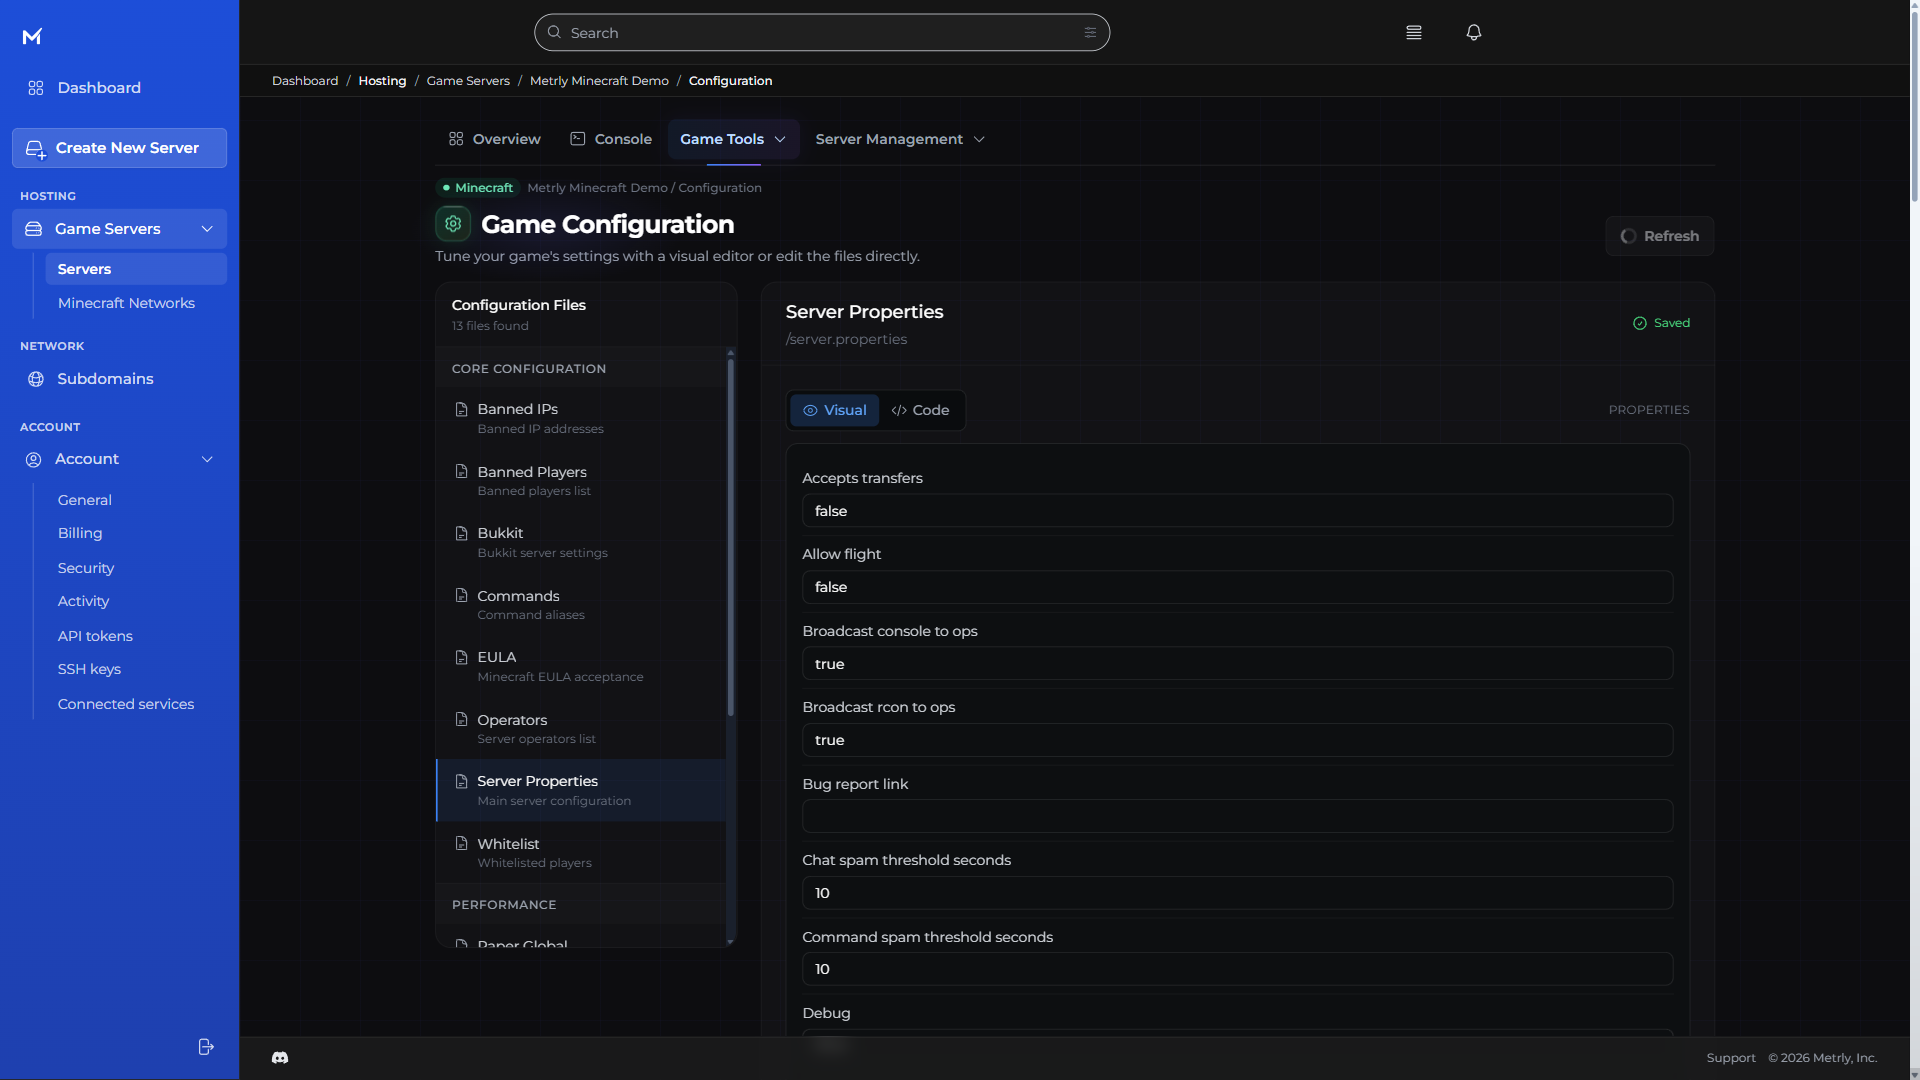Image resolution: width=1920 pixels, height=1080 pixels.
Task: Click the Game Configuration gear icon
Action: 453,224
